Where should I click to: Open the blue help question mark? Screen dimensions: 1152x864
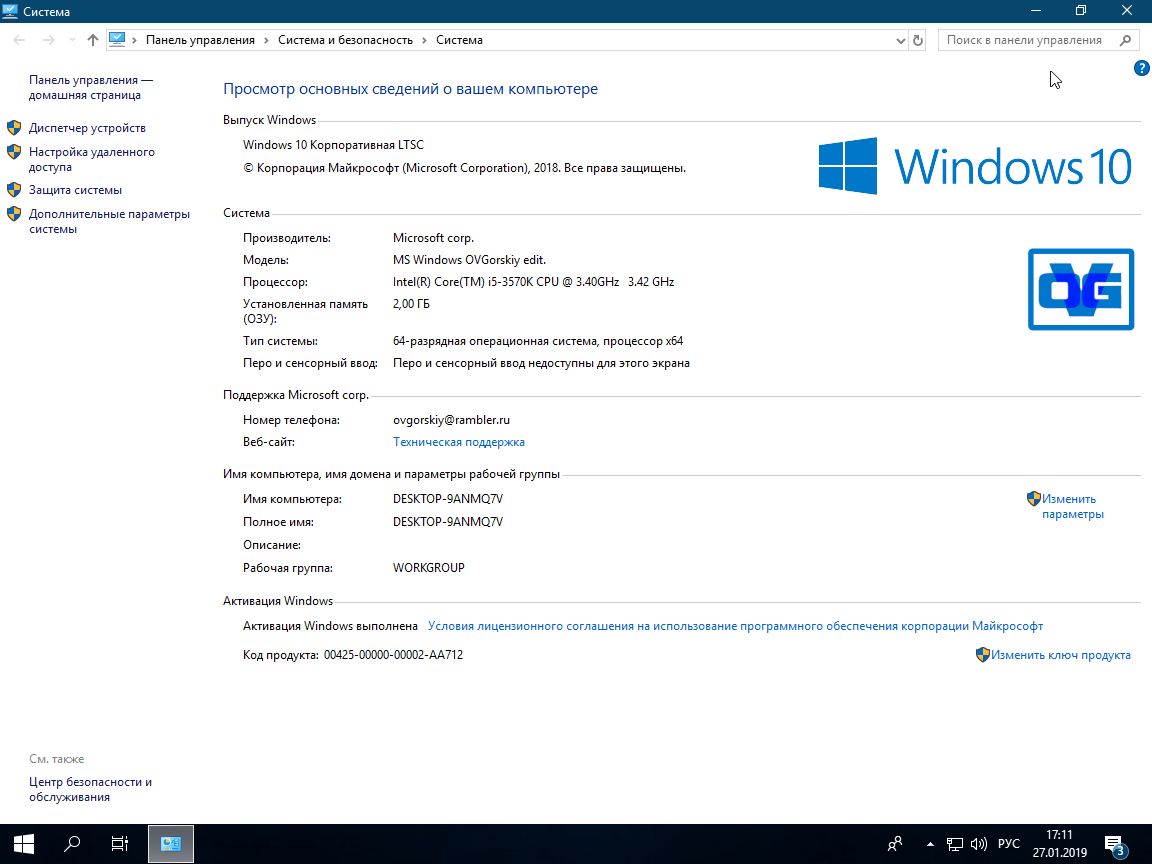(x=1141, y=68)
